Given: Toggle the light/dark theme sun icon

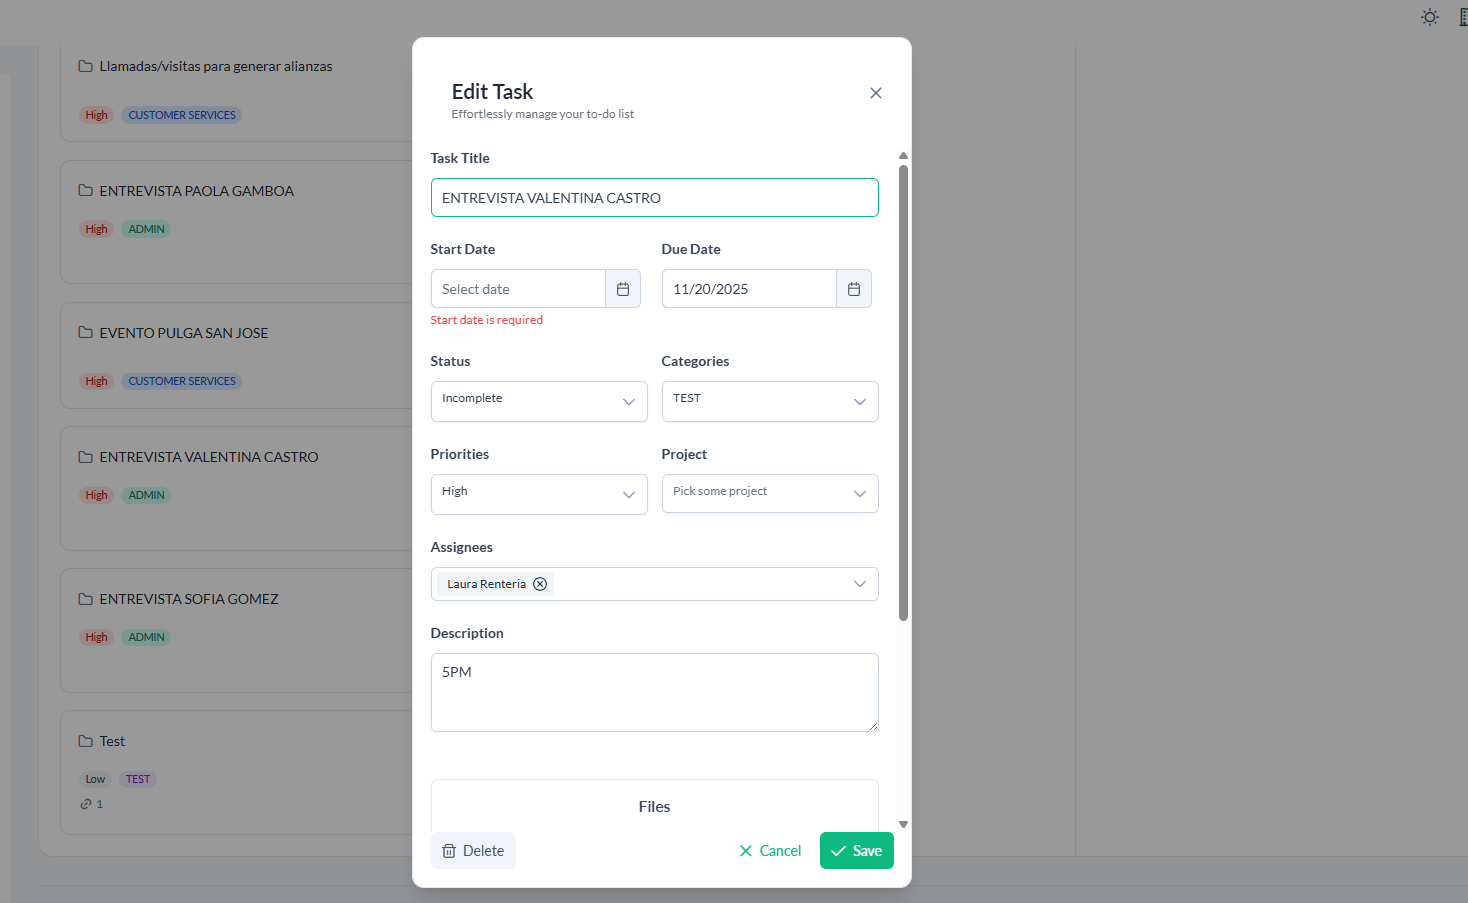Looking at the screenshot, I should (x=1429, y=17).
